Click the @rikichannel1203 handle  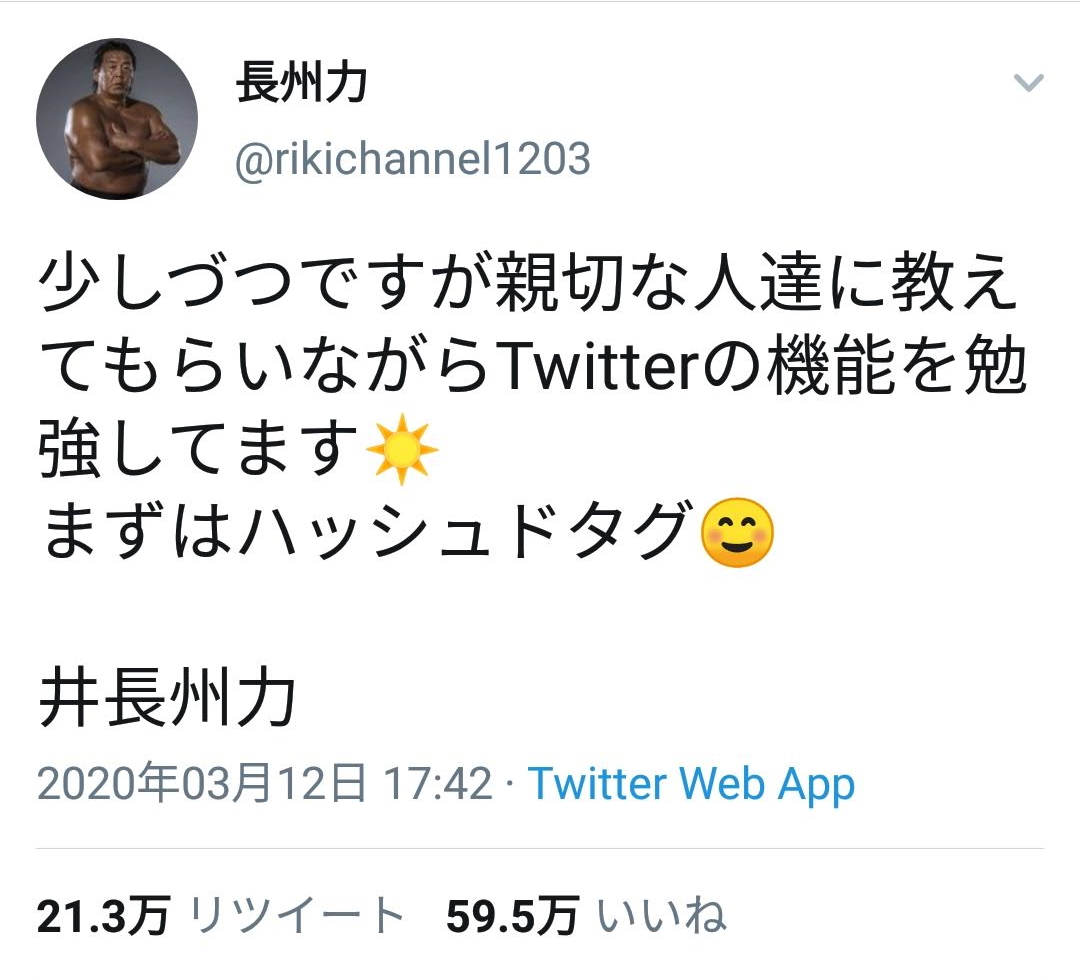pos(412,159)
